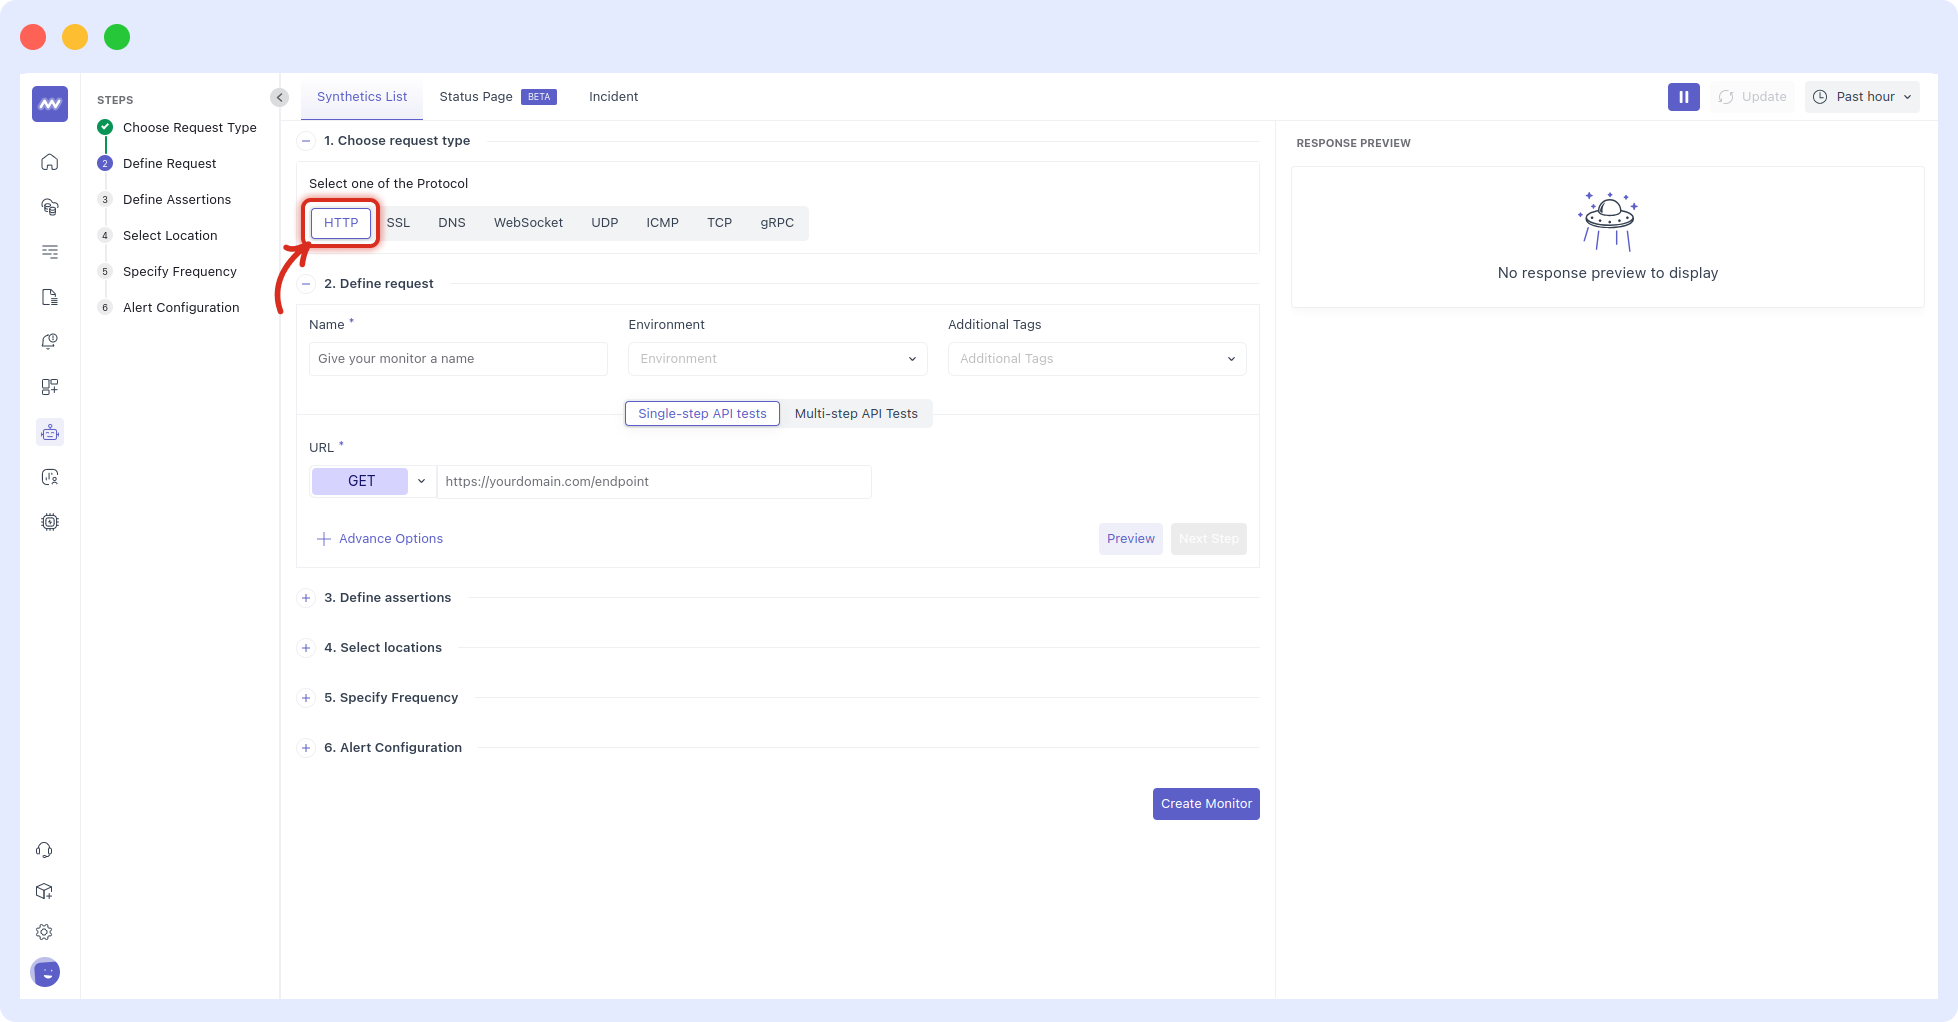Select Multi-step API Tests option
Screen dimensions: 1958x1022
pos(855,413)
